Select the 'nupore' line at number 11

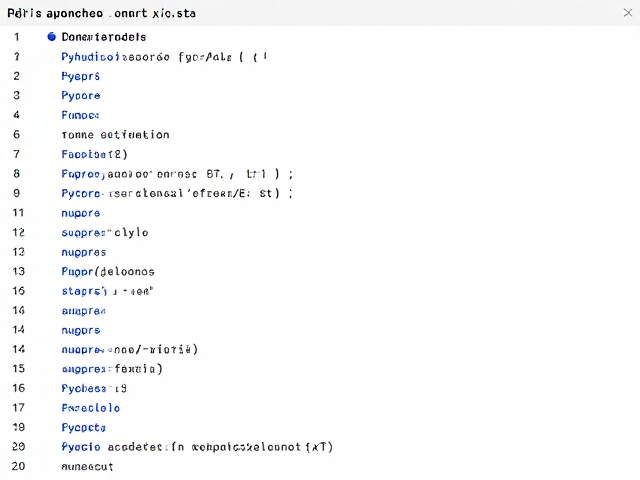[x=81, y=213]
